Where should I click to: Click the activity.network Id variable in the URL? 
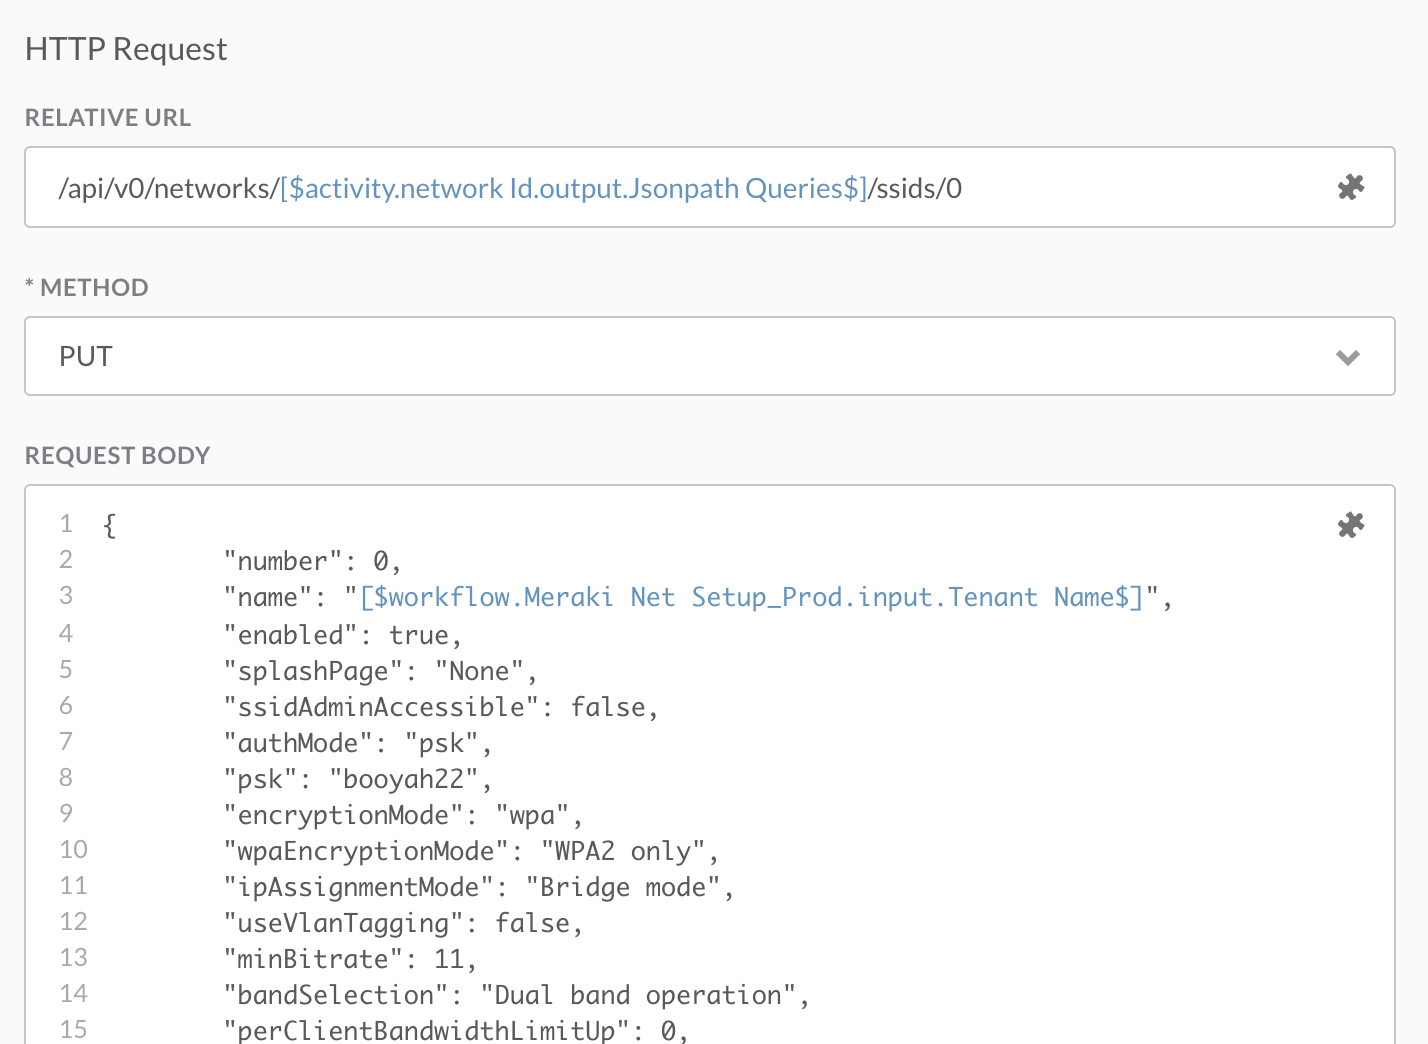point(573,189)
